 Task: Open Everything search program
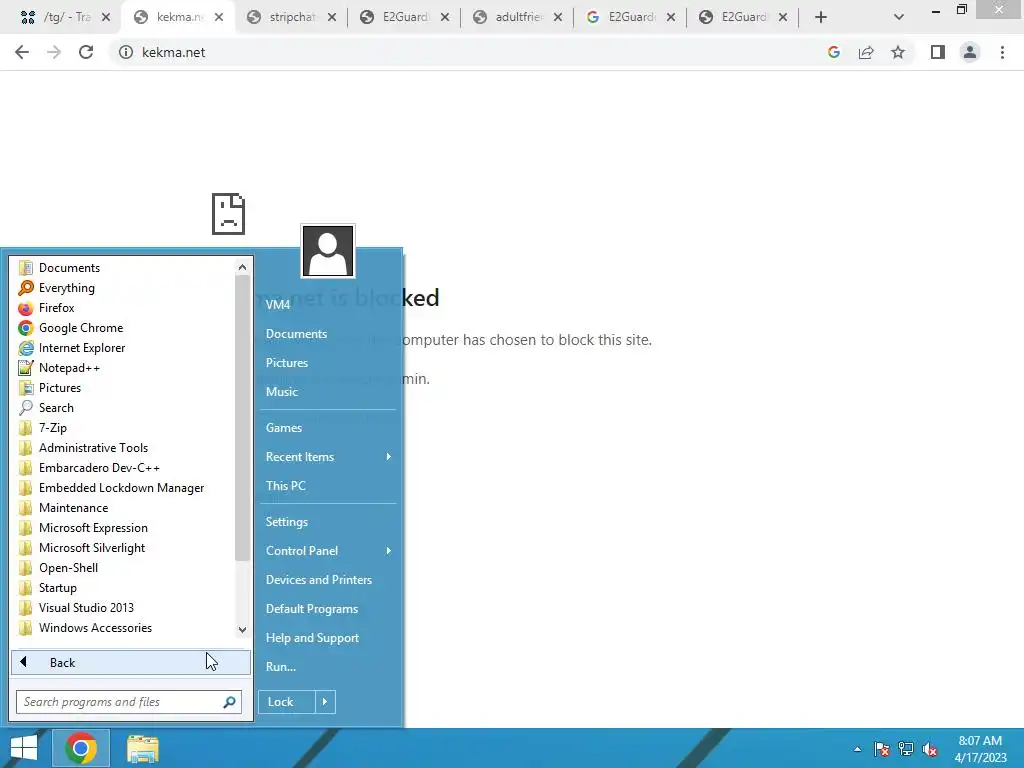[x=66, y=288]
